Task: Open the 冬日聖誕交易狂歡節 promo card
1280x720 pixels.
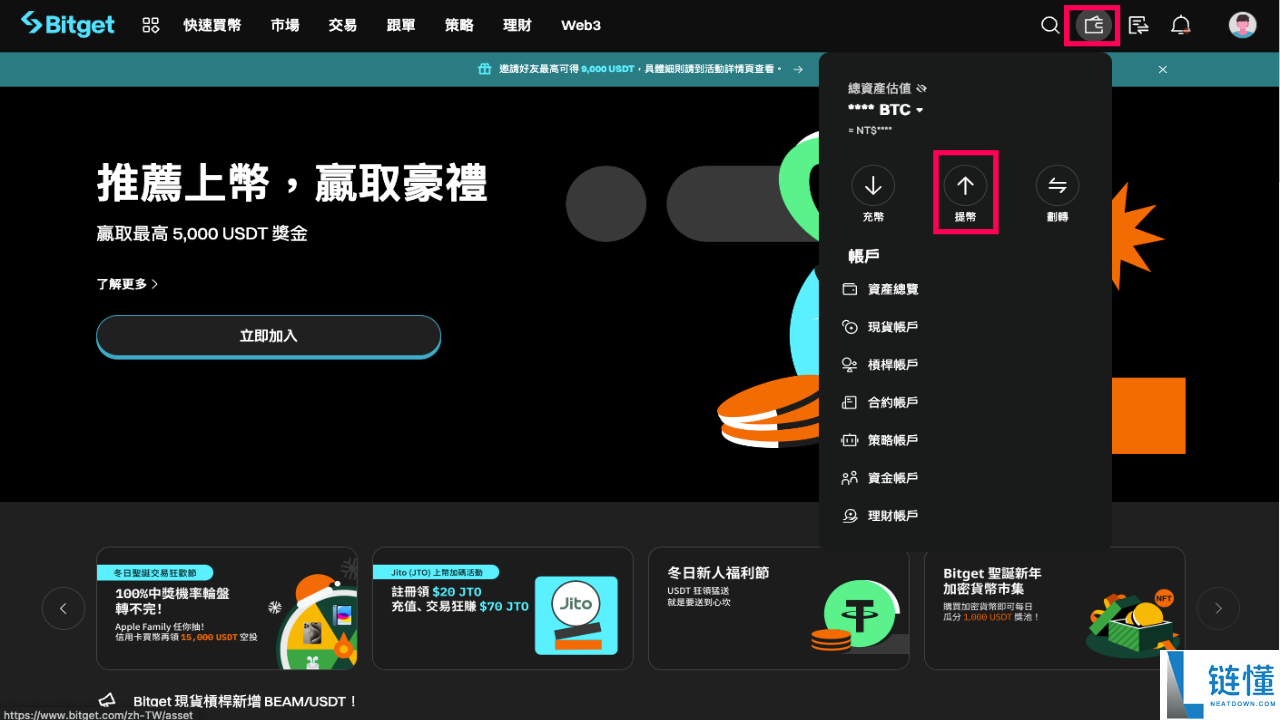Action: [227, 608]
